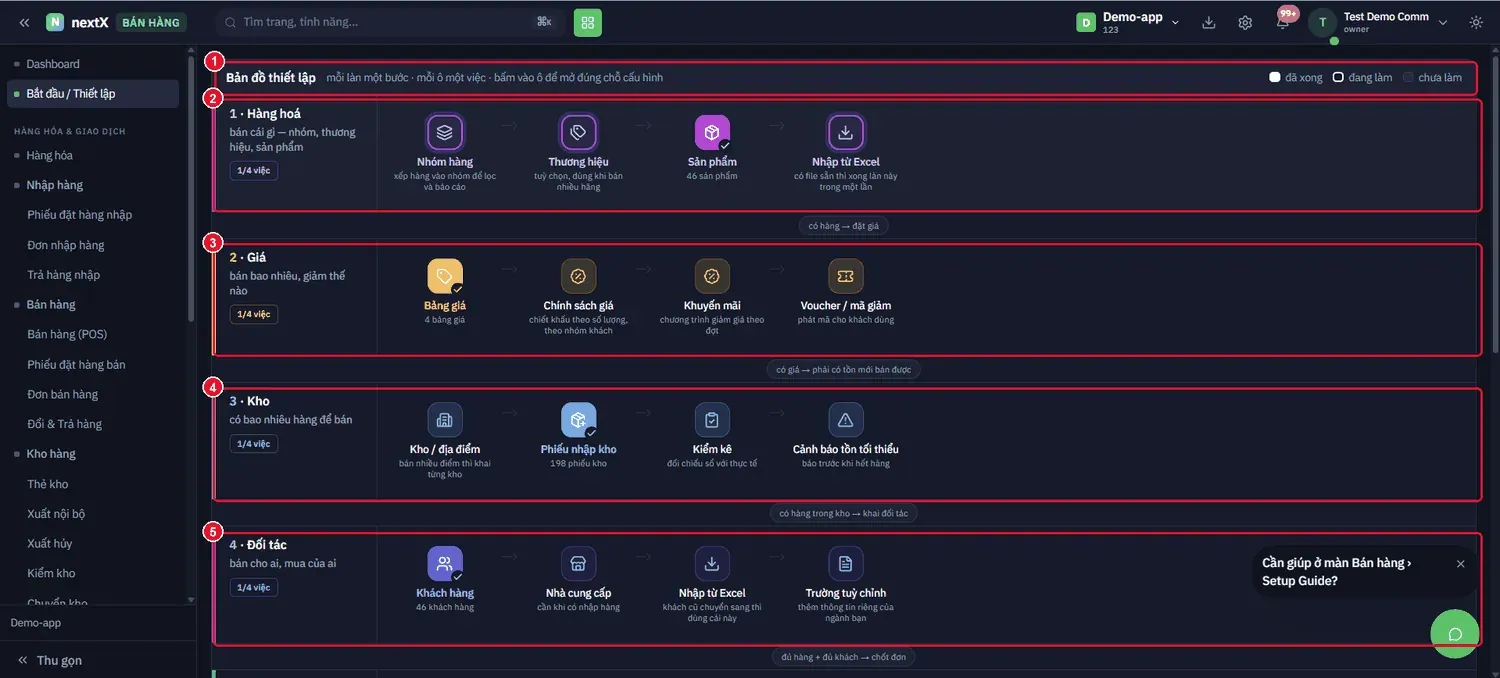Click the Thu gọn collapse button
Image resolution: width=1500 pixels, height=678 pixels.
click(50, 660)
